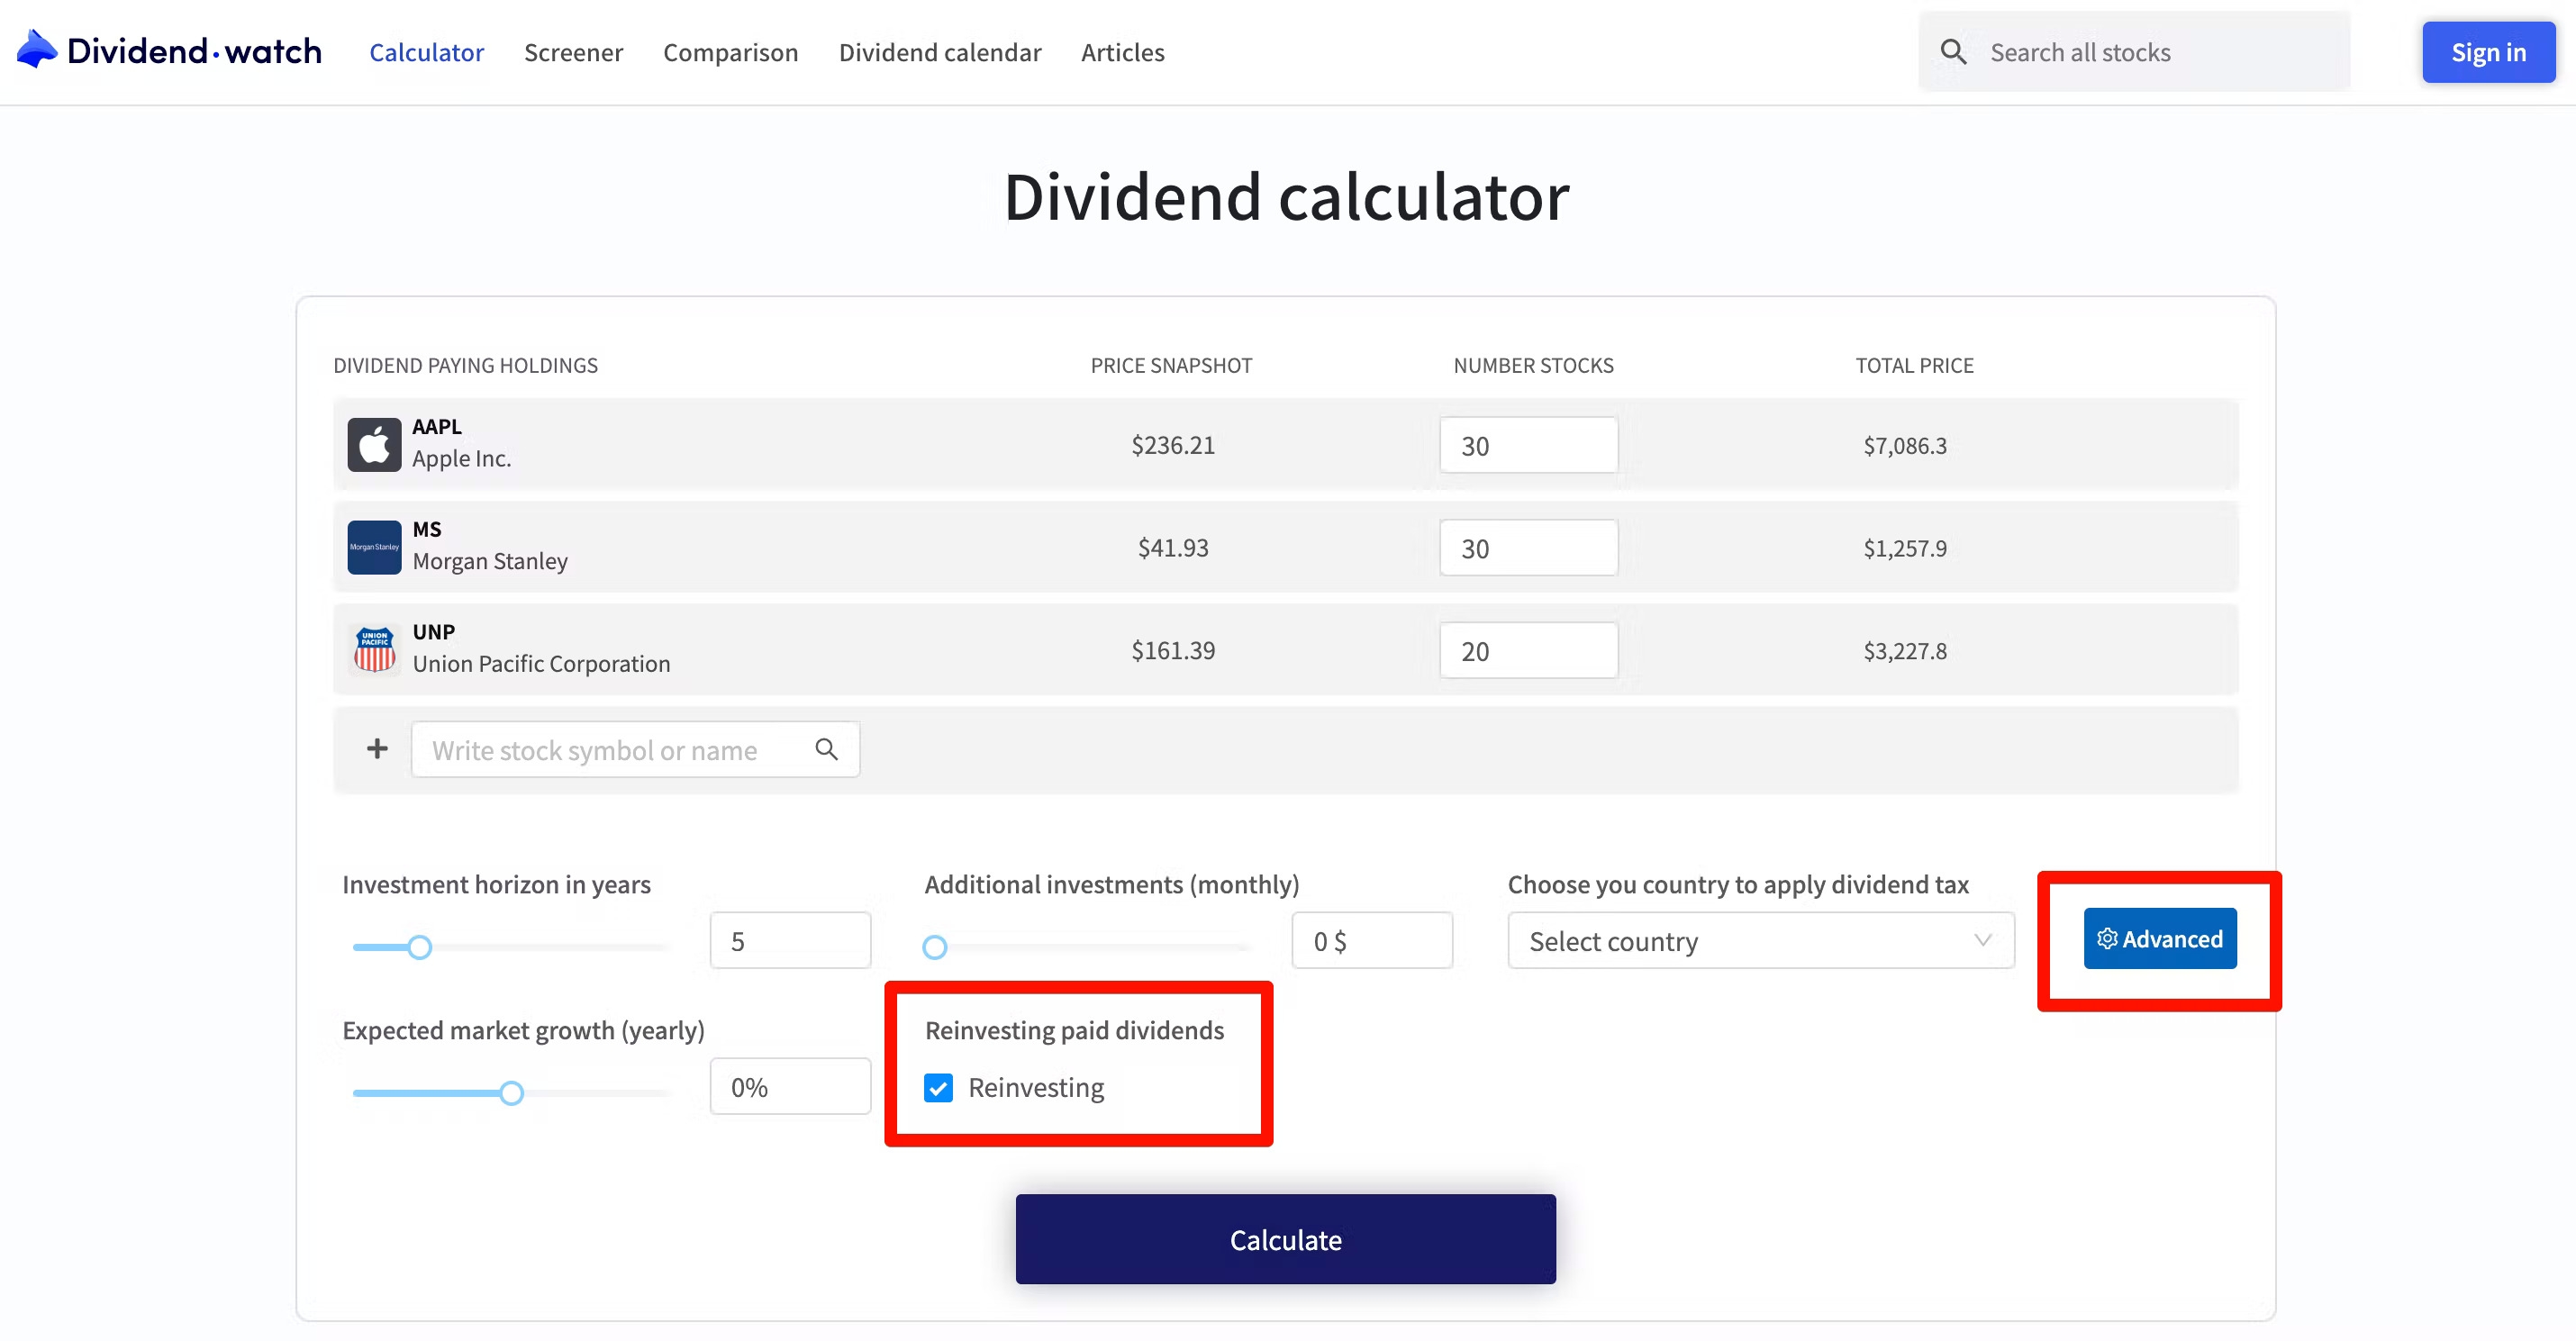The image size is (2576, 1341).
Task: Click the Union Pacific shield logo
Action: click(x=374, y=650)
